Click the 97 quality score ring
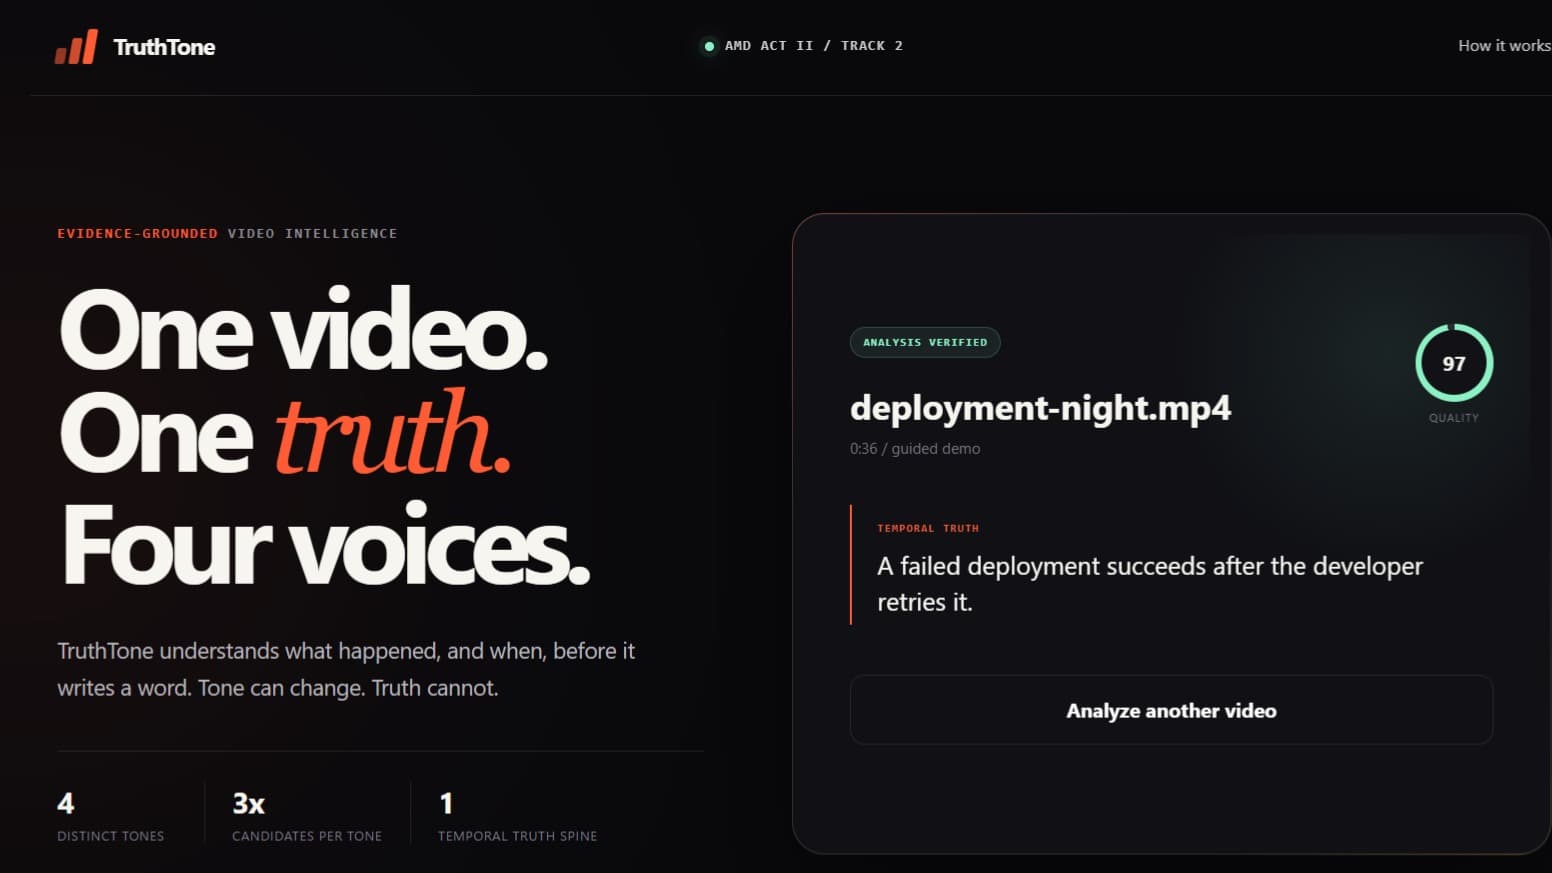The width and height of the screenshot is (1552, 873). pos(1454,363)
